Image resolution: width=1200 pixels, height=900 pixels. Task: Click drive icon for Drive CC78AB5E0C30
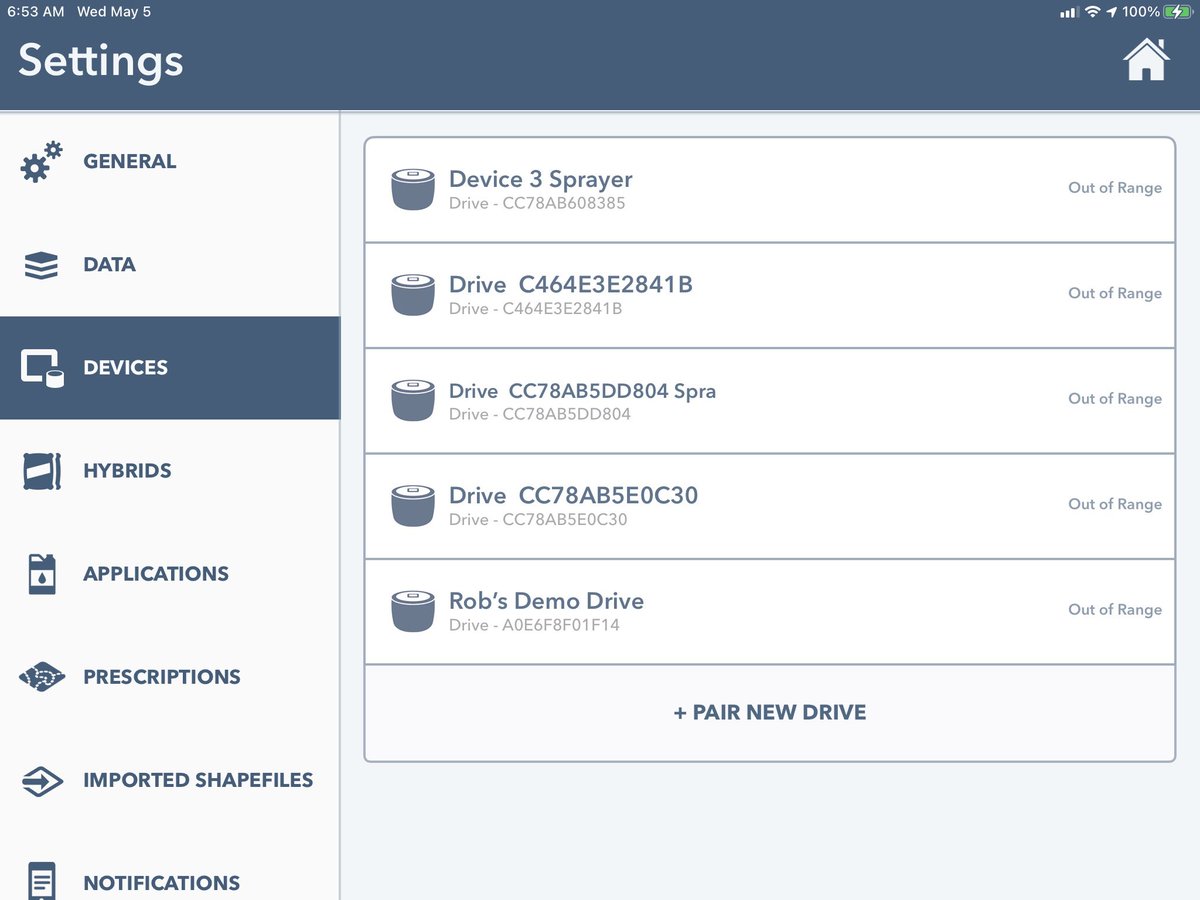point(413,506)
